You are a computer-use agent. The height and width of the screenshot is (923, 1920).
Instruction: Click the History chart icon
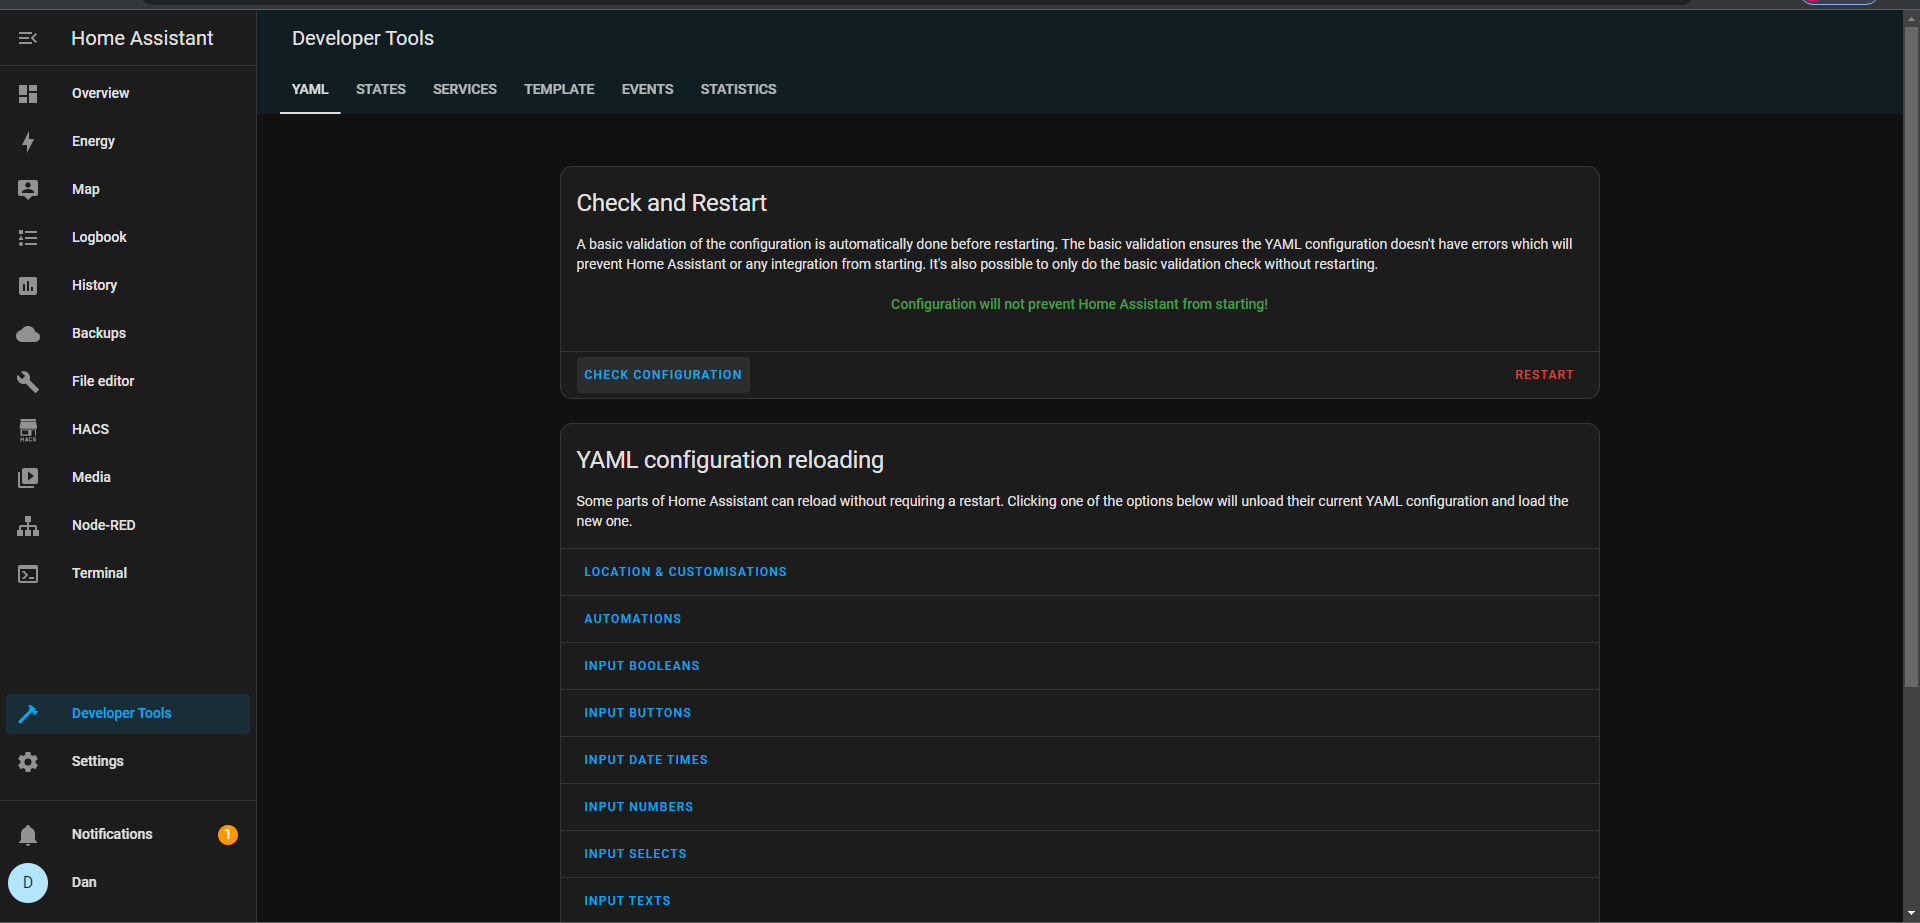(x=28, y=285)
